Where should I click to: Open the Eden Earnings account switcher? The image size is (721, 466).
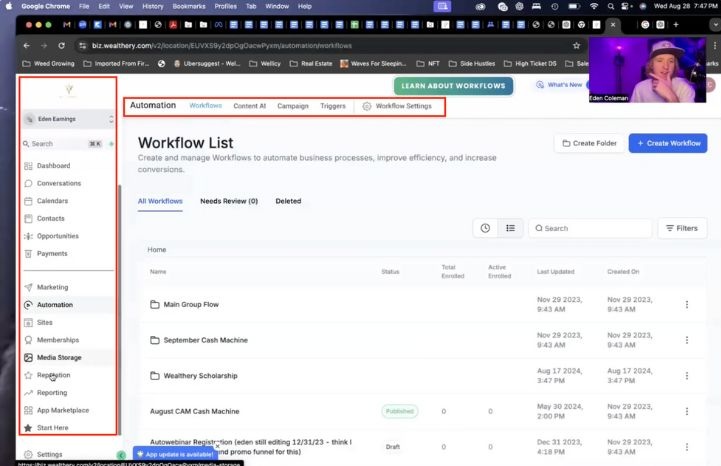pos(68,120)
